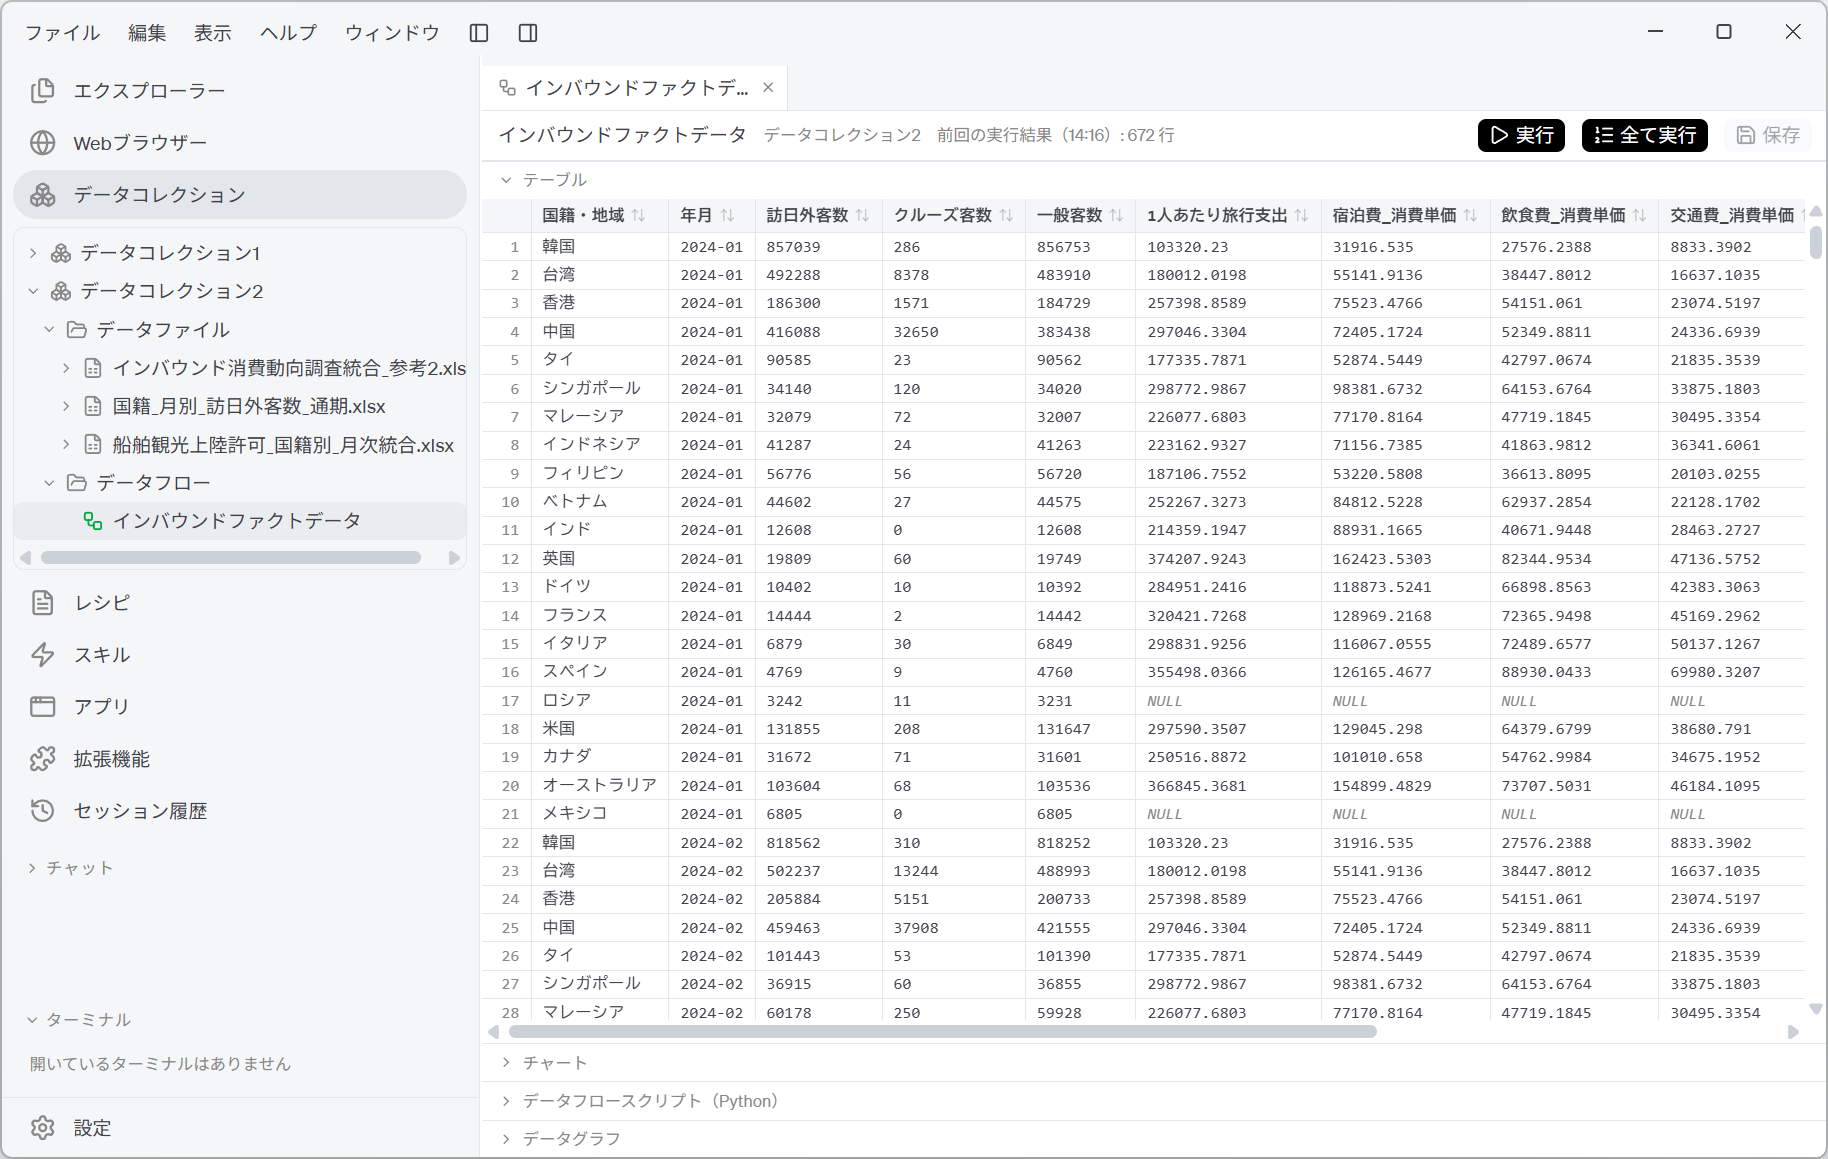Open the 拡張機能 puzzle icon

tap(42, 759)
